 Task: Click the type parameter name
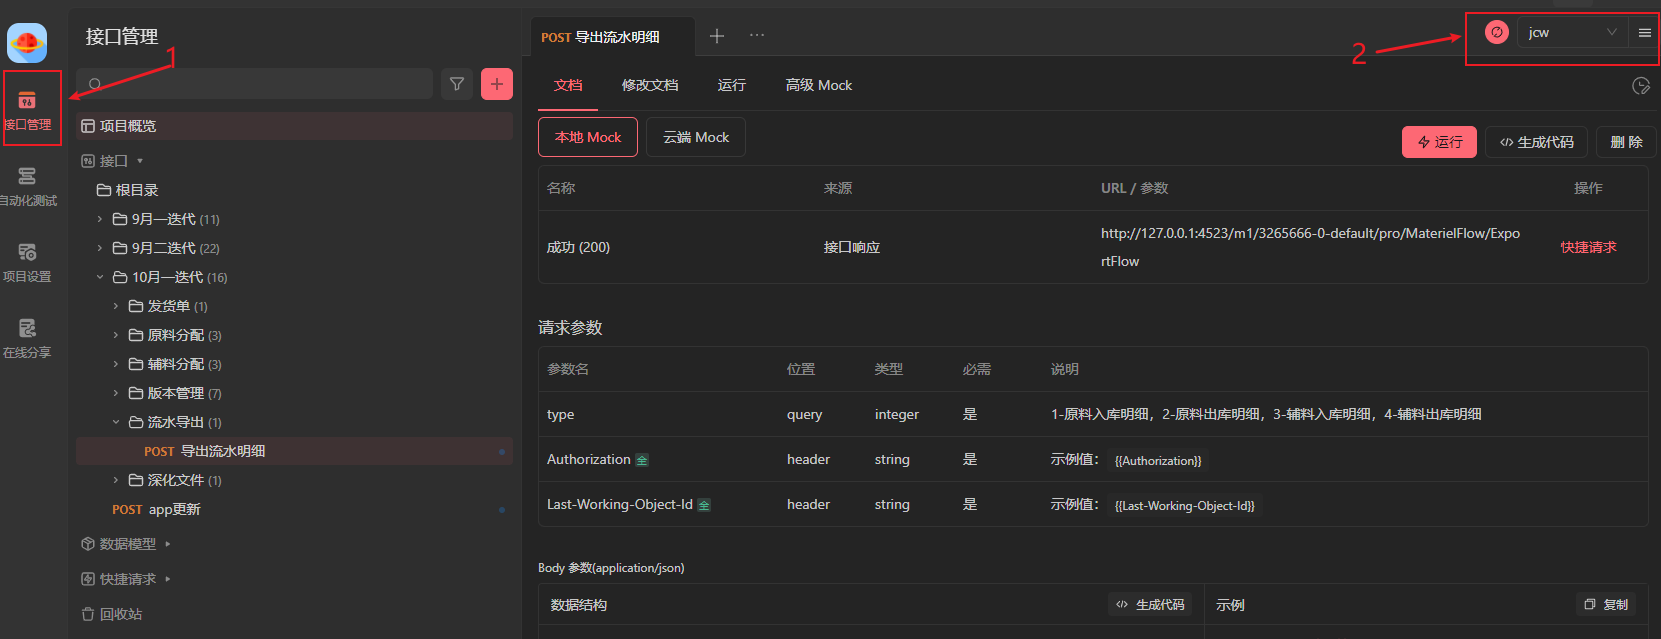tap(561, 414)
